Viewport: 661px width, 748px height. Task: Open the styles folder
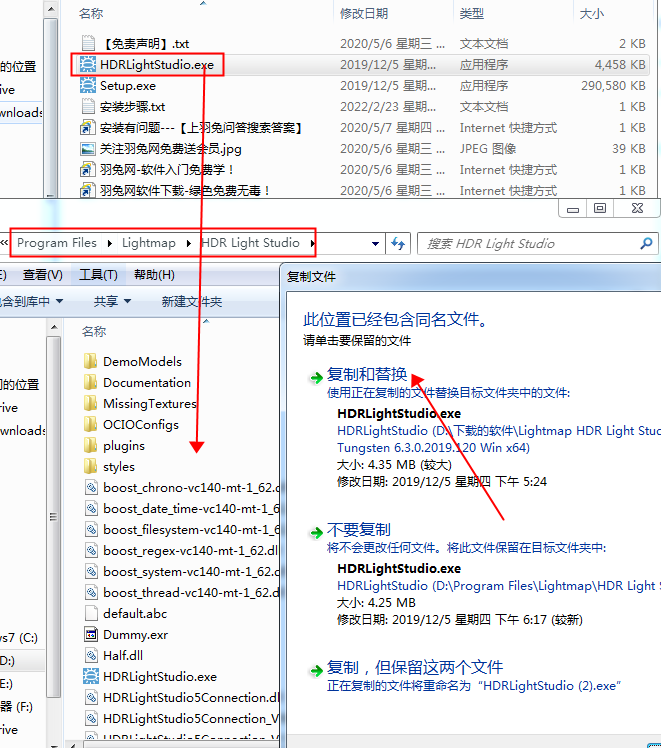pos(119,467)
